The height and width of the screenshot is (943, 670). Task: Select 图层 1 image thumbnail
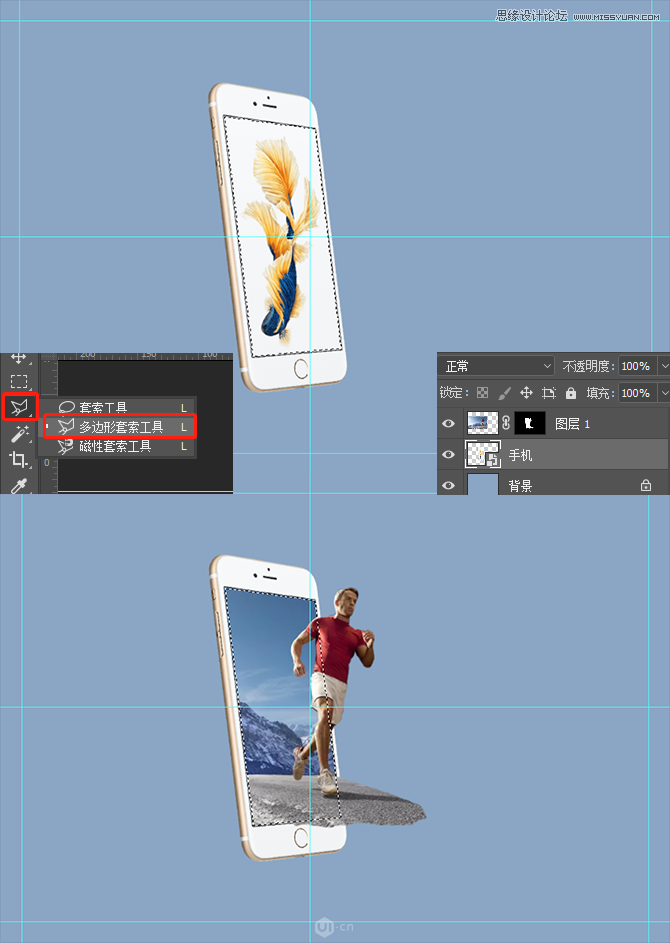[483, 423]
